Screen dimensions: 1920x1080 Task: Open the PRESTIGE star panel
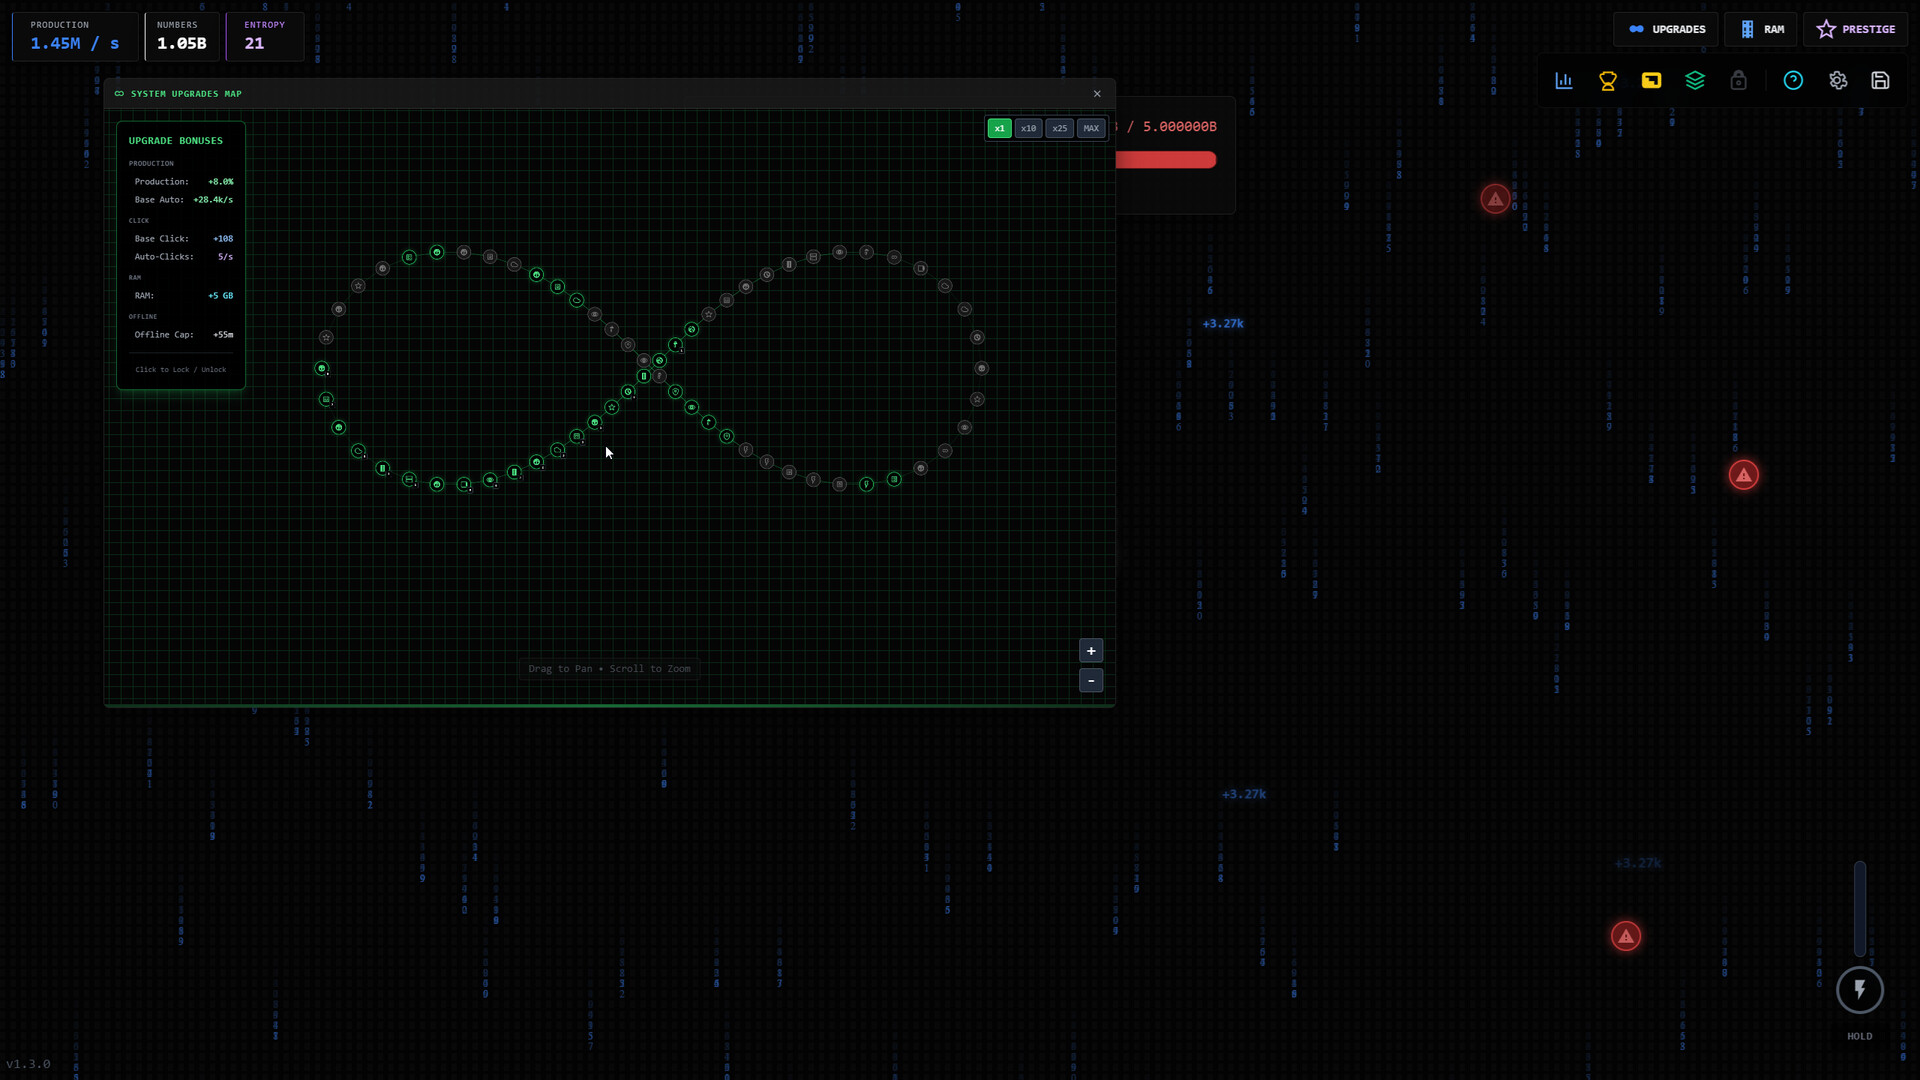[x=1856, y=29]
